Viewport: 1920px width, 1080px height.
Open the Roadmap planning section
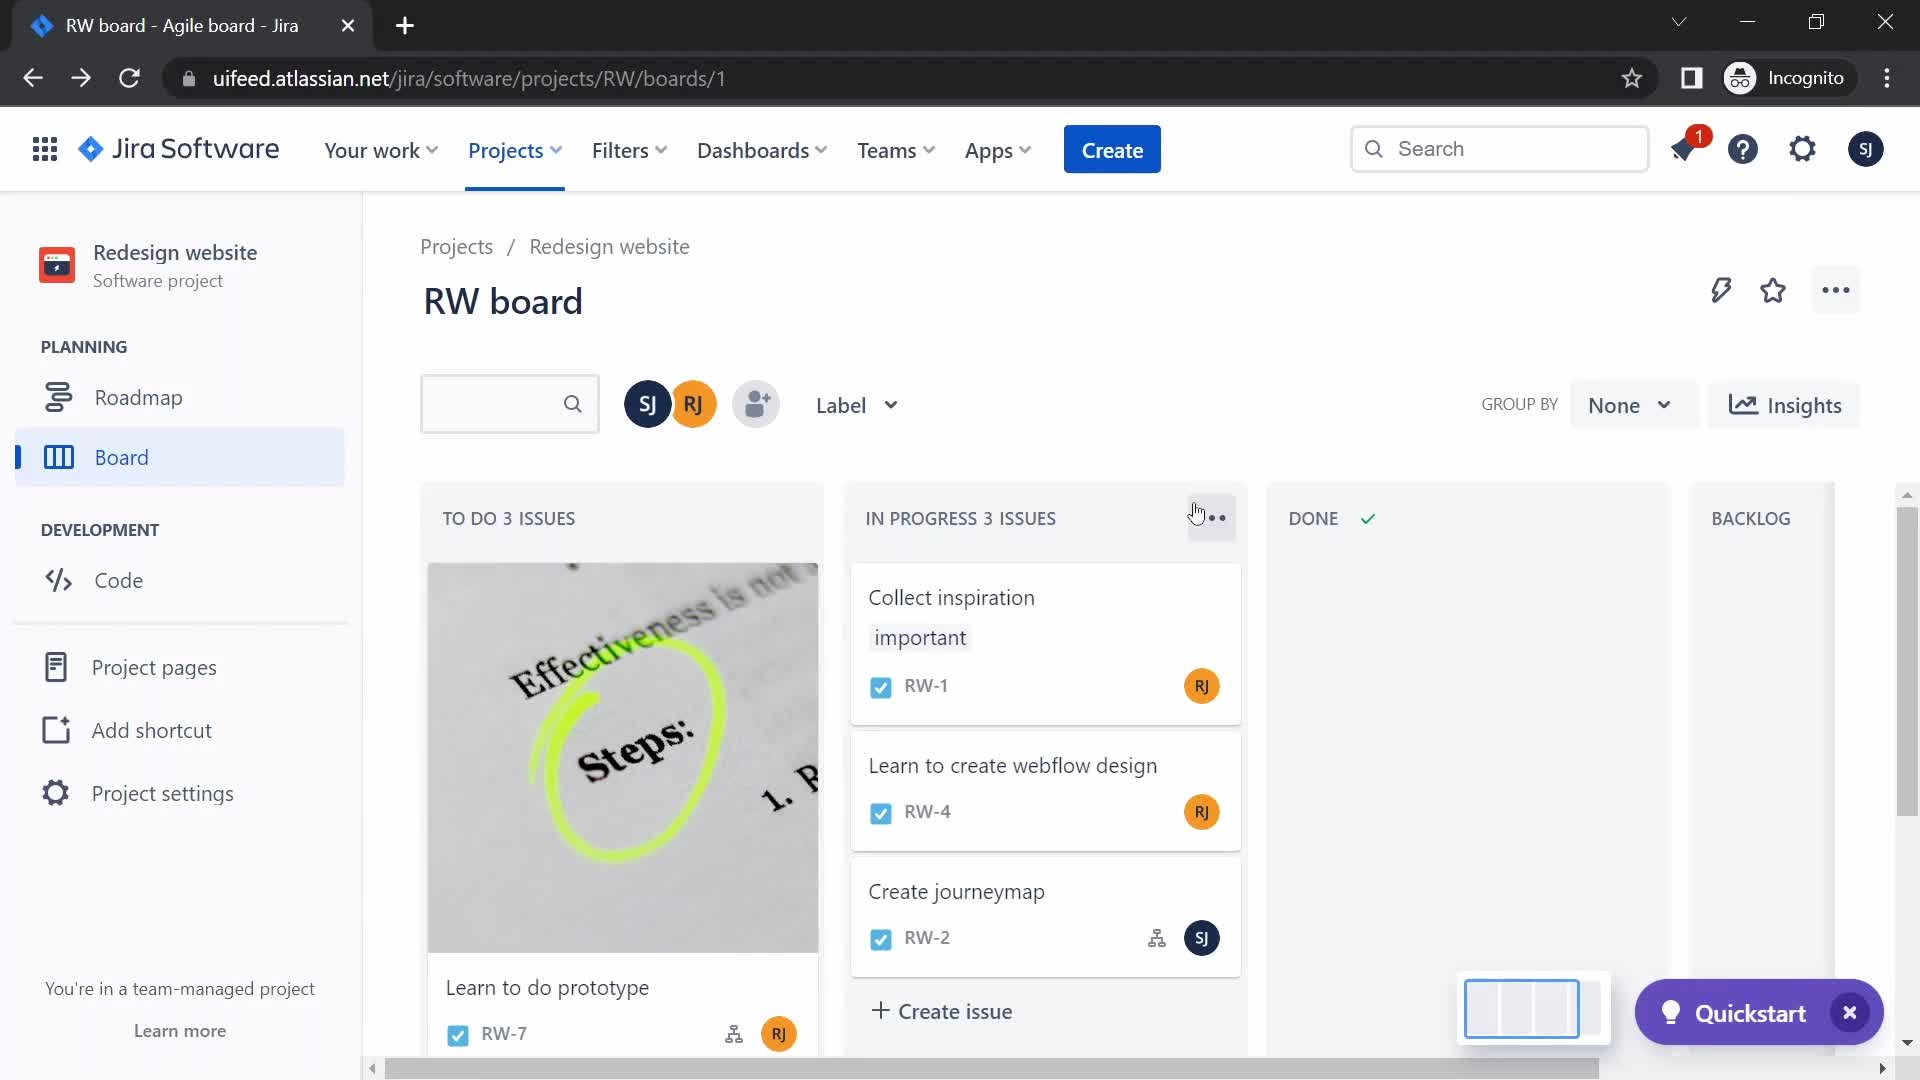coord(138,397)
